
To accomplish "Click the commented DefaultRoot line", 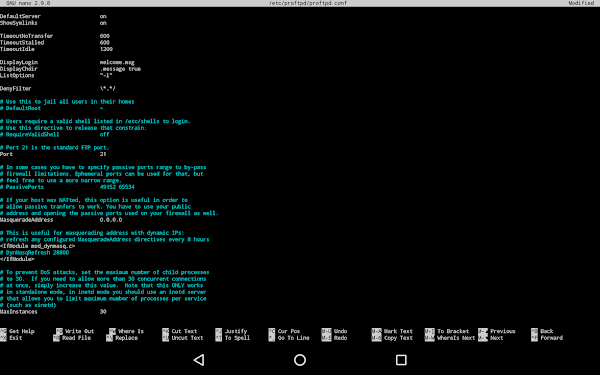I will [52, 108].
